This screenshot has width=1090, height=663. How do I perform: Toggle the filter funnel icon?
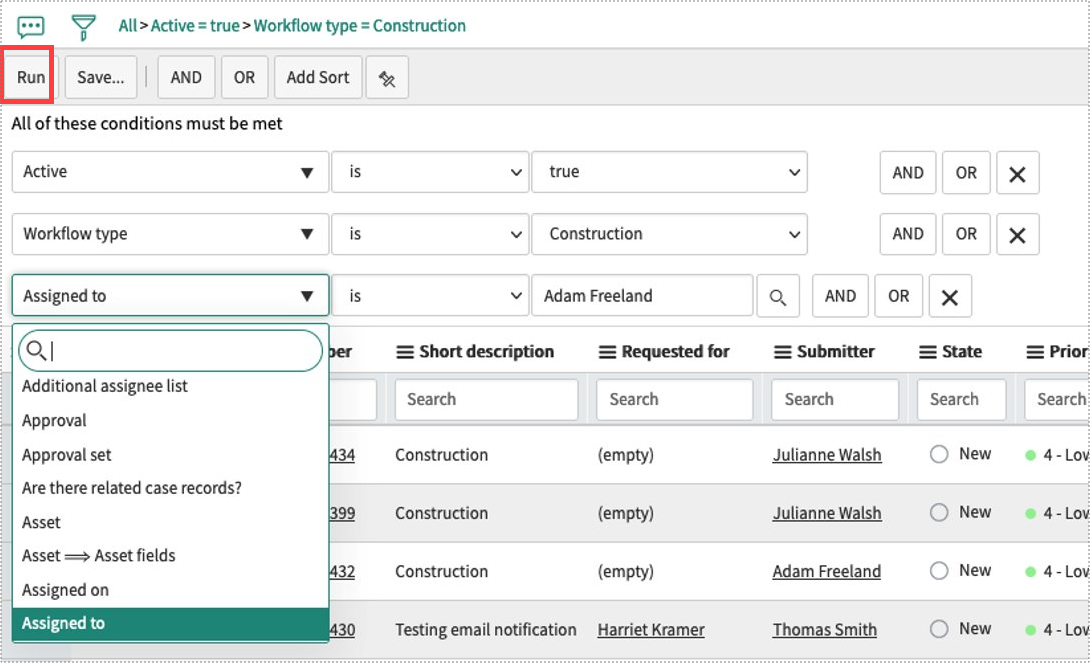point(83,27)
